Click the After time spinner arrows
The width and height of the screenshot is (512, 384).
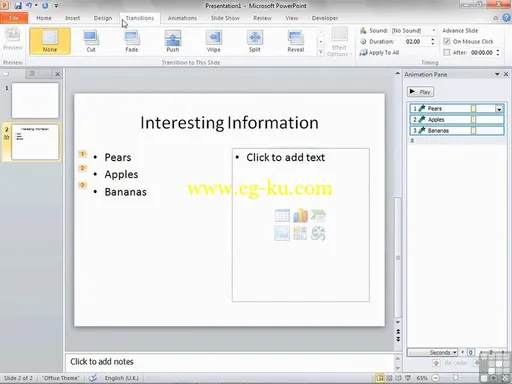[x=498, y=53]
